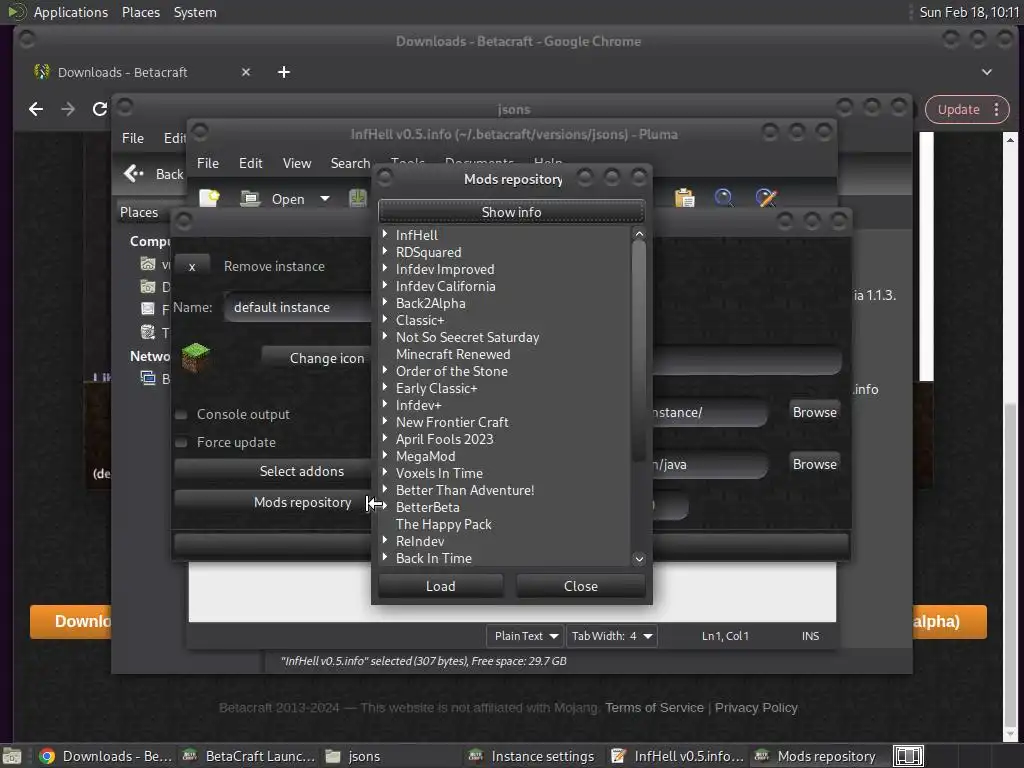This screenshot has width=1024, height=768.
Task: Enable the Console output checkbox
Action: (182, 415)
